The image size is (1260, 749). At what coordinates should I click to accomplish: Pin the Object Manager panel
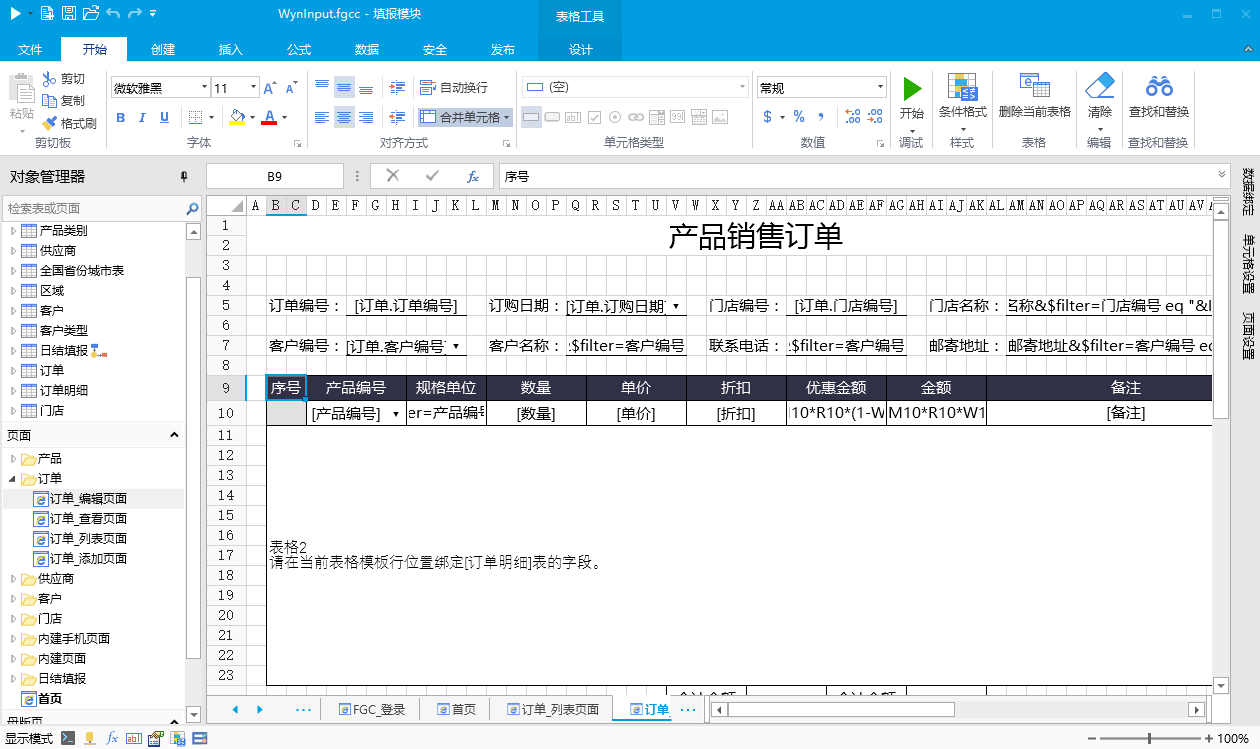point(183,177)
